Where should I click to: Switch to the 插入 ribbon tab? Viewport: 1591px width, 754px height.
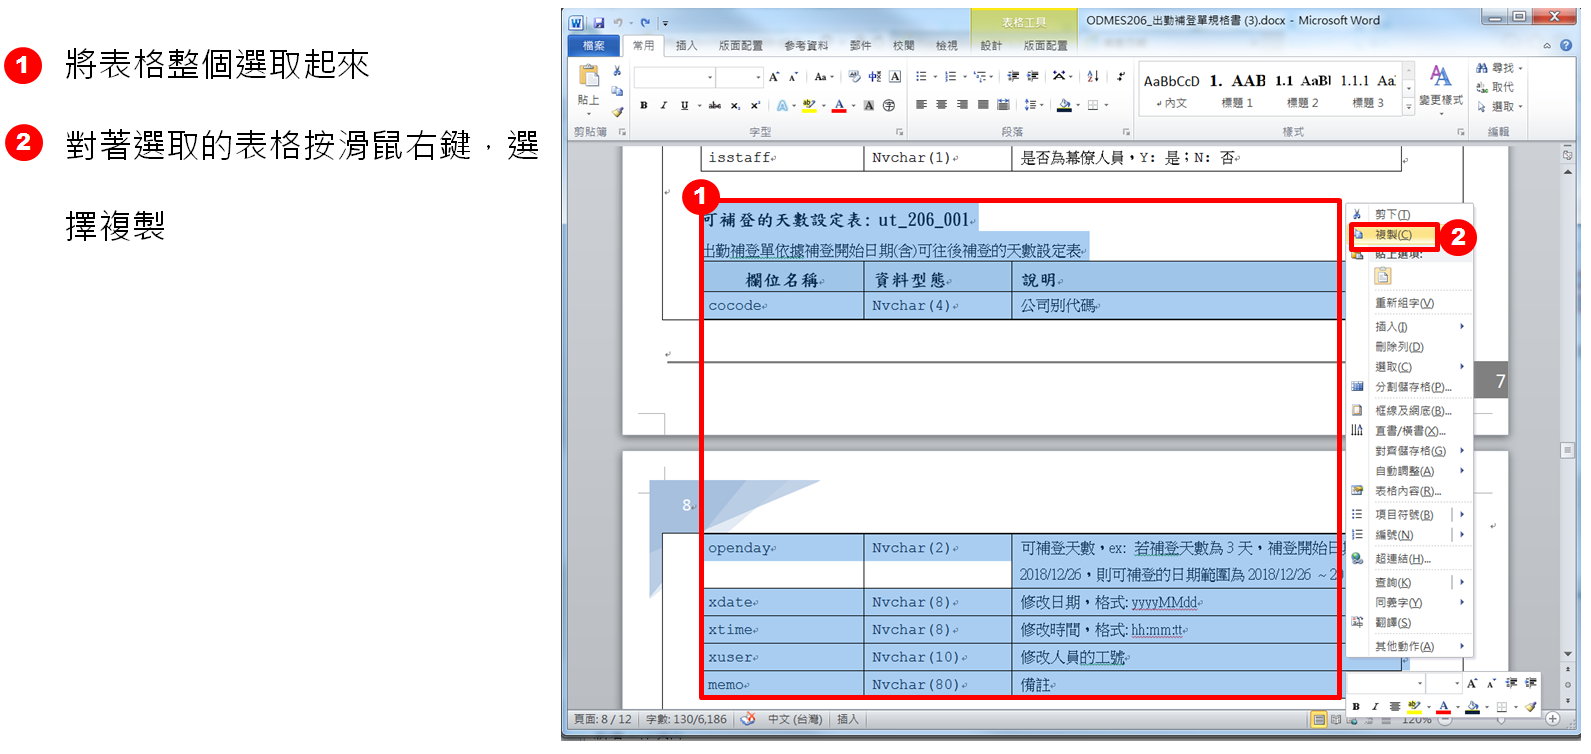pyautogui.click(x=686, y=45)
